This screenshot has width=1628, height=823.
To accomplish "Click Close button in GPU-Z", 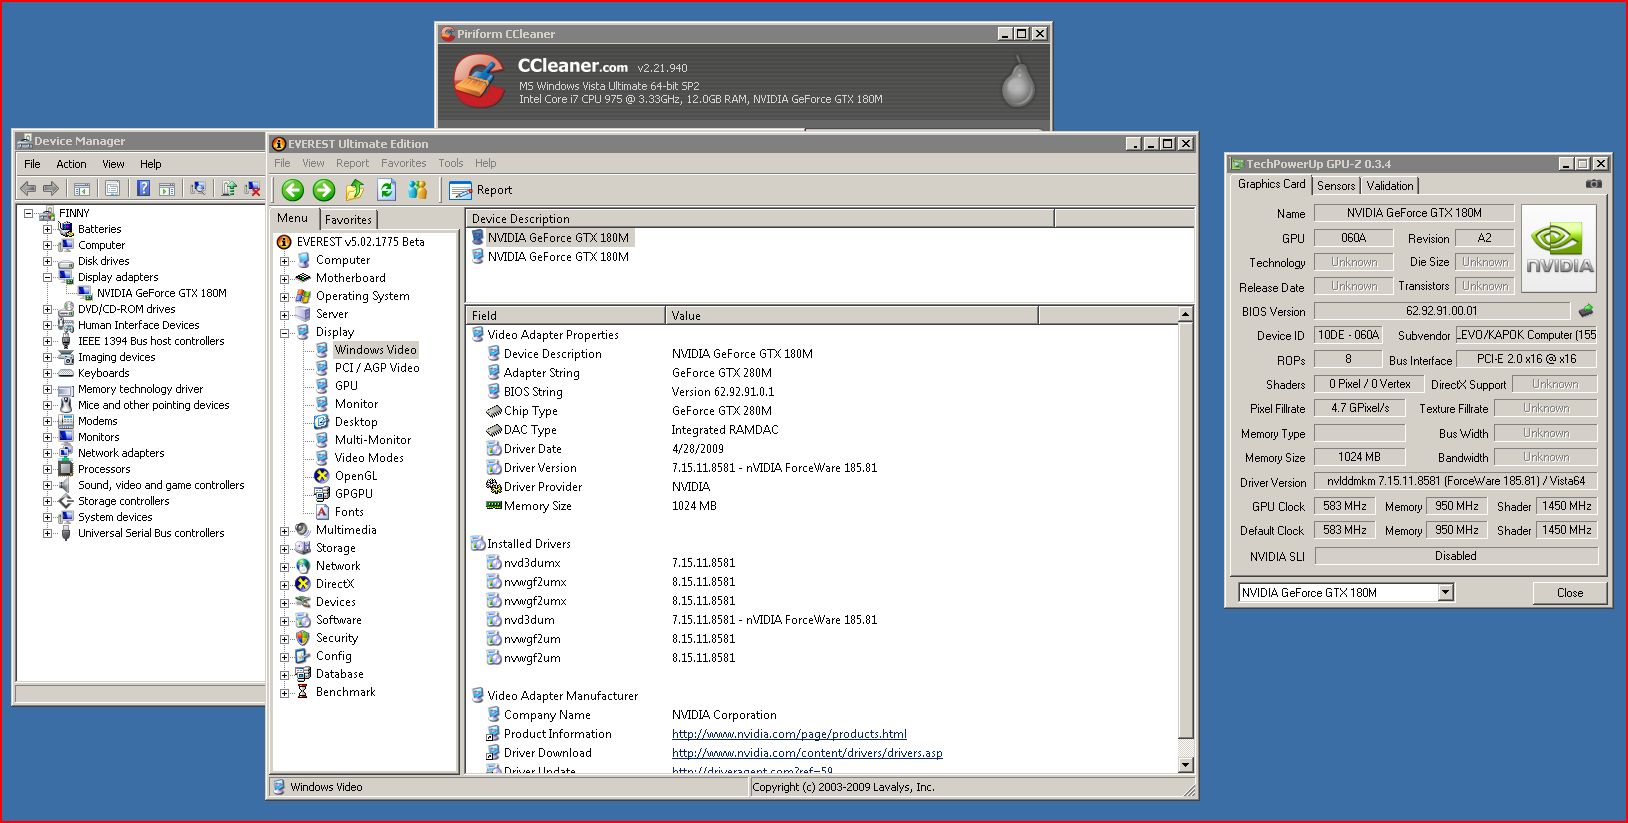I will [x=1570, y=593].
